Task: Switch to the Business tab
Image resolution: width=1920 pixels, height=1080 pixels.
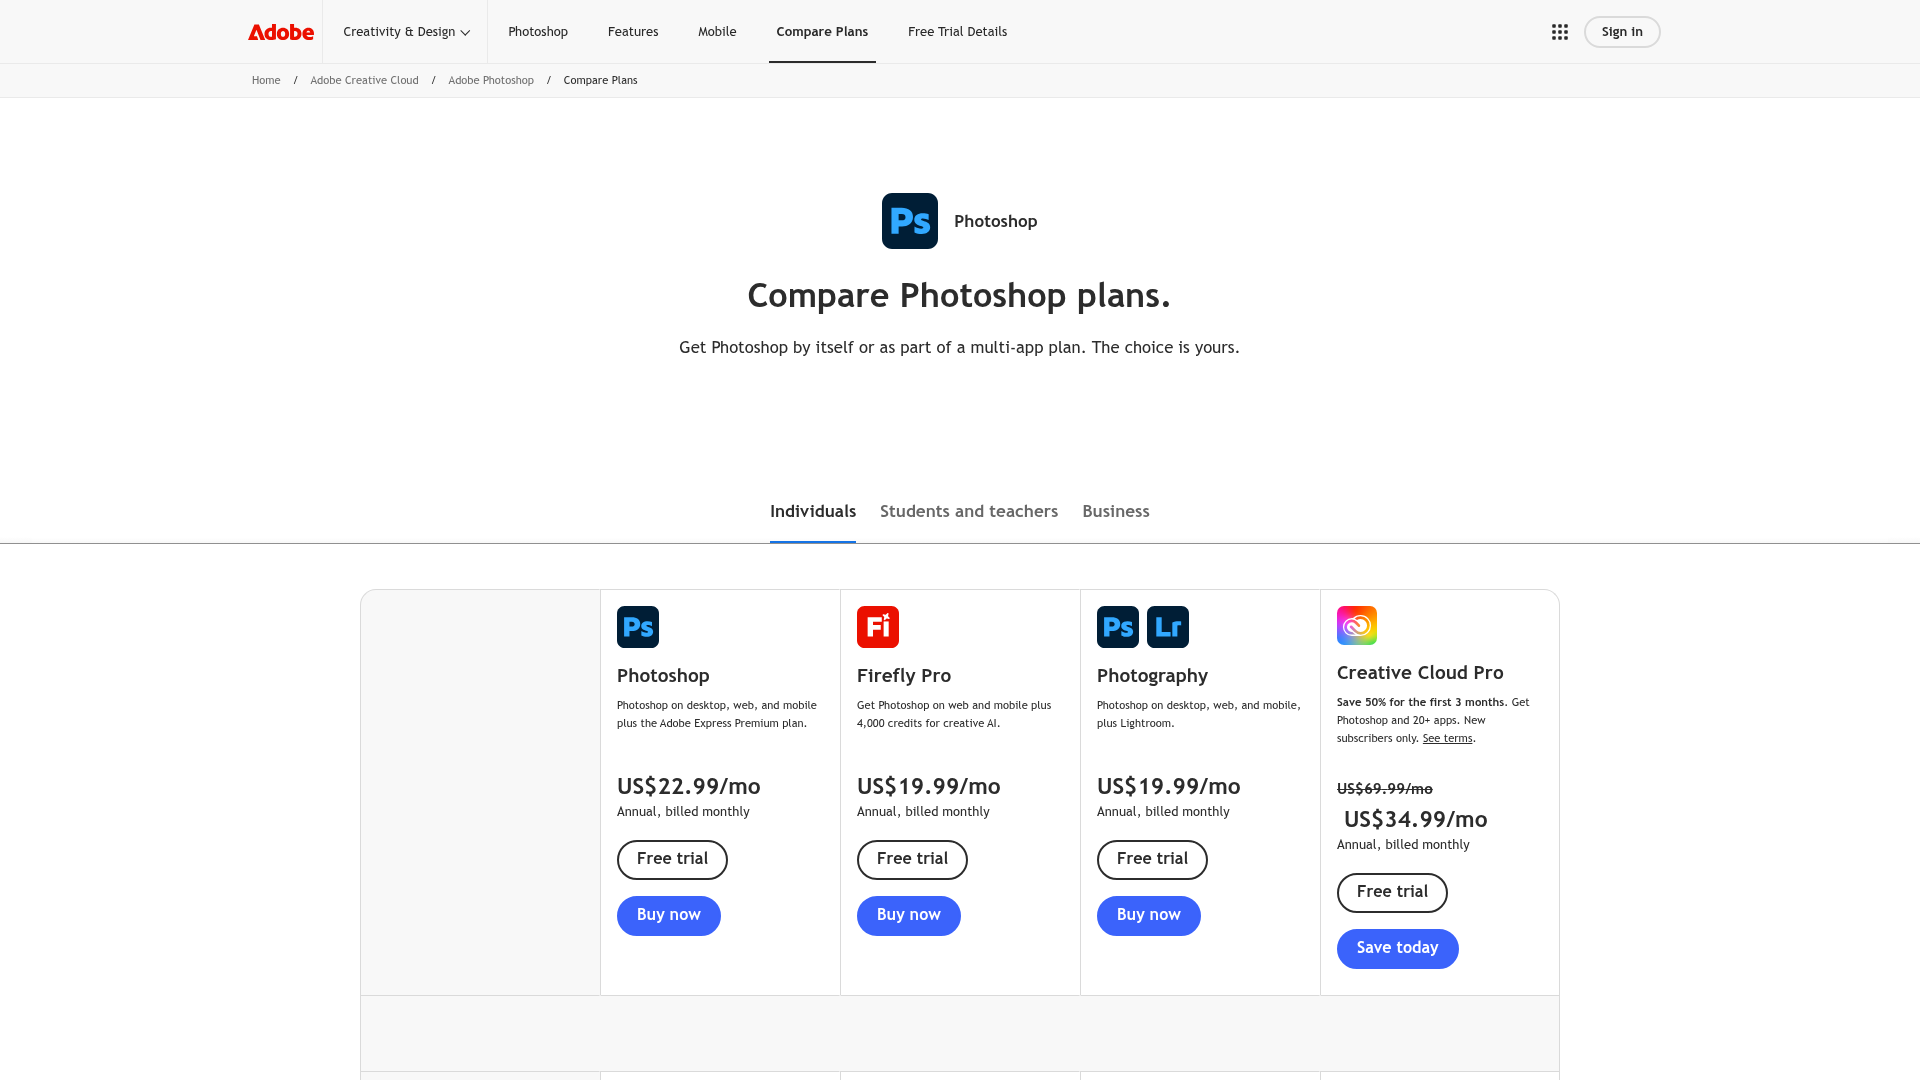Action: click(1116, 512)
